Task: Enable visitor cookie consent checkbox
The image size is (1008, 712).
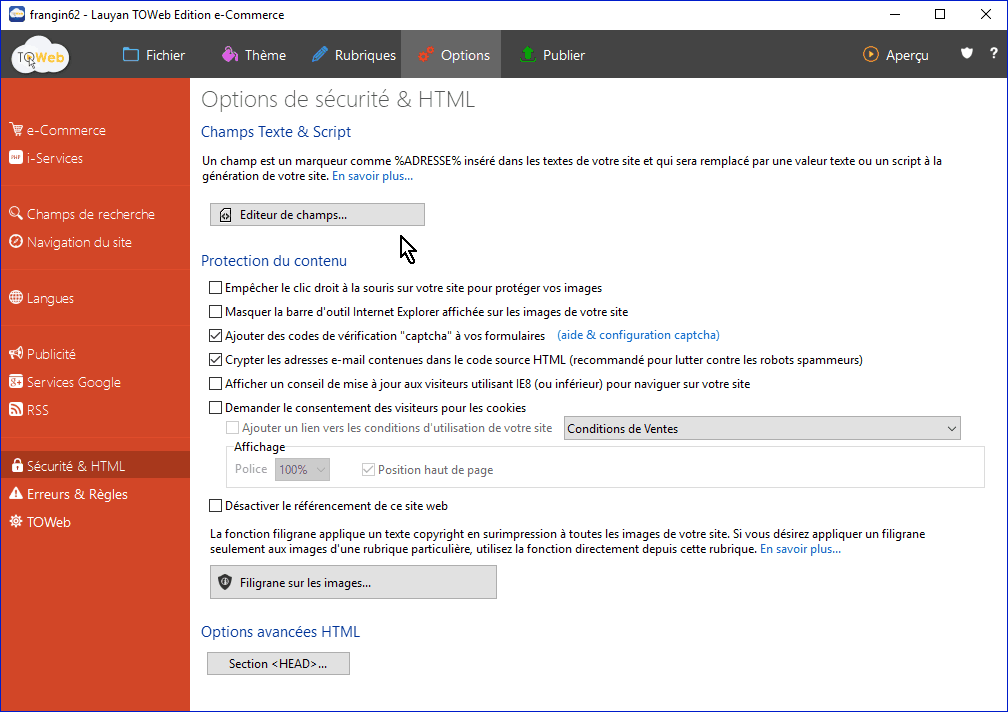Action: click(215, 408)
